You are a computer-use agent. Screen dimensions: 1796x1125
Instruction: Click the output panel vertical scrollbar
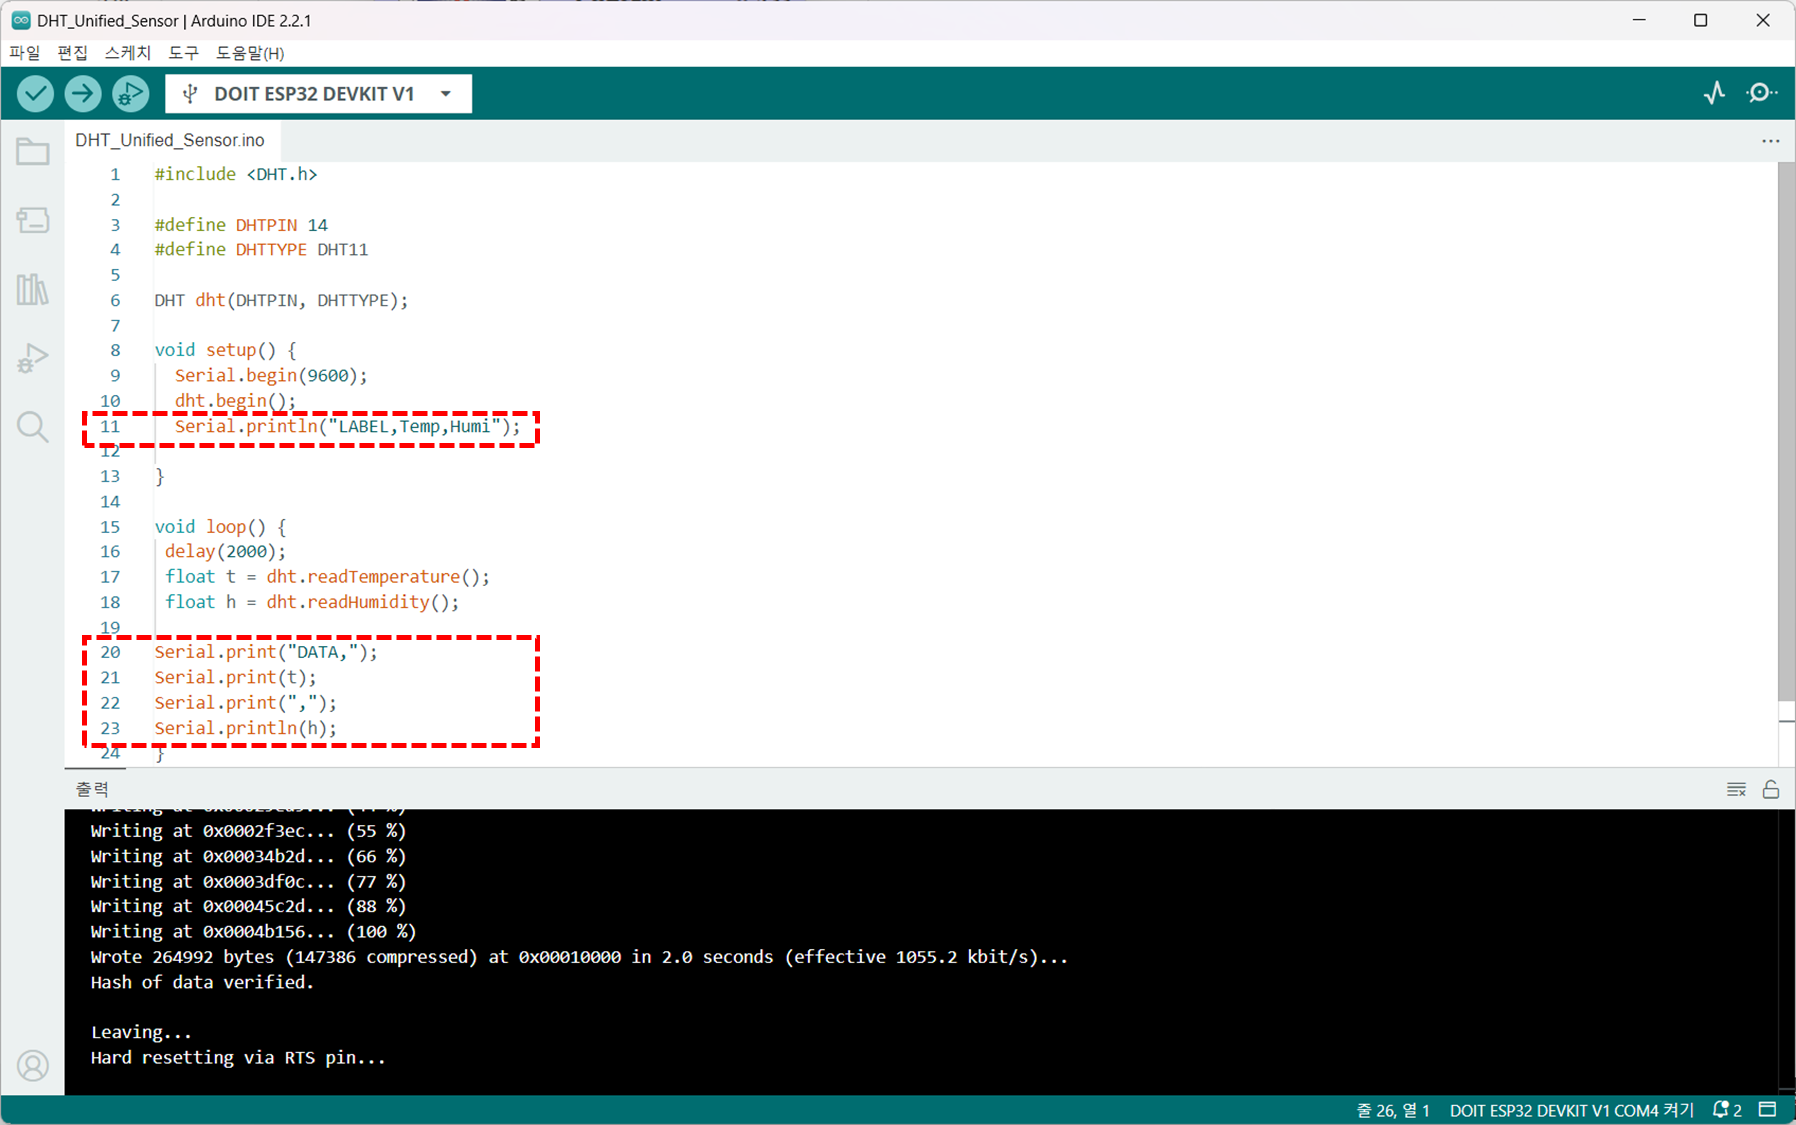1786,950
